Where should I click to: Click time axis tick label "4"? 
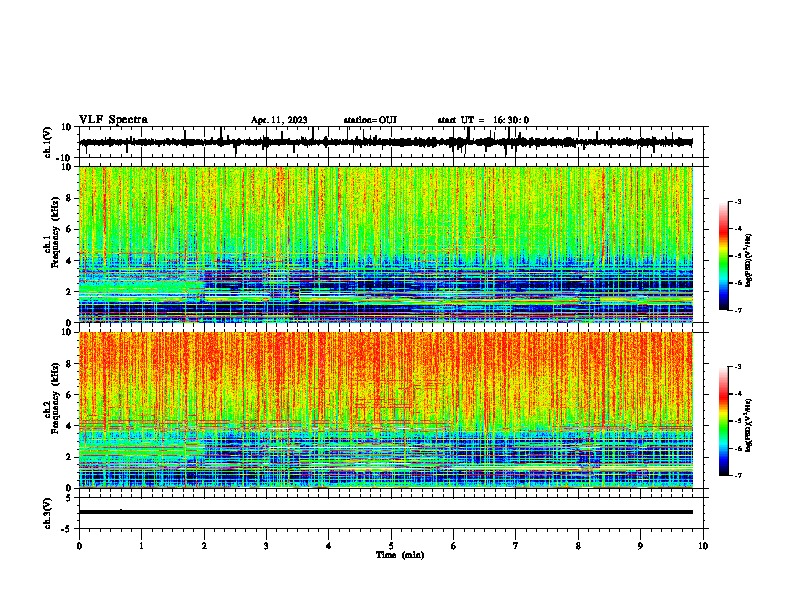pos(329,546)
